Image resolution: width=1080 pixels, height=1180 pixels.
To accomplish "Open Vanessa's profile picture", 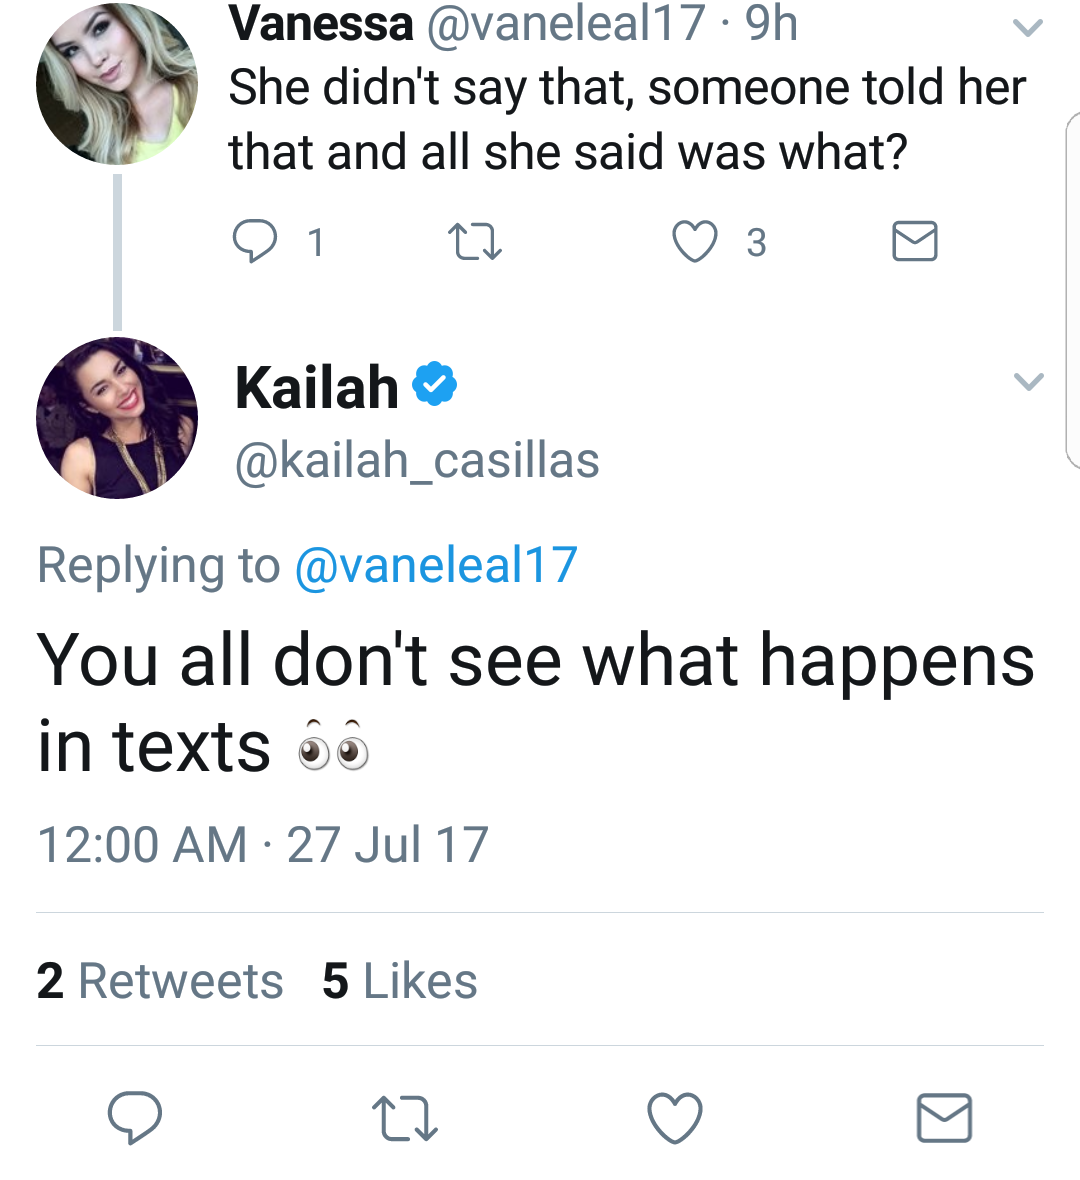I will [117, 84].
